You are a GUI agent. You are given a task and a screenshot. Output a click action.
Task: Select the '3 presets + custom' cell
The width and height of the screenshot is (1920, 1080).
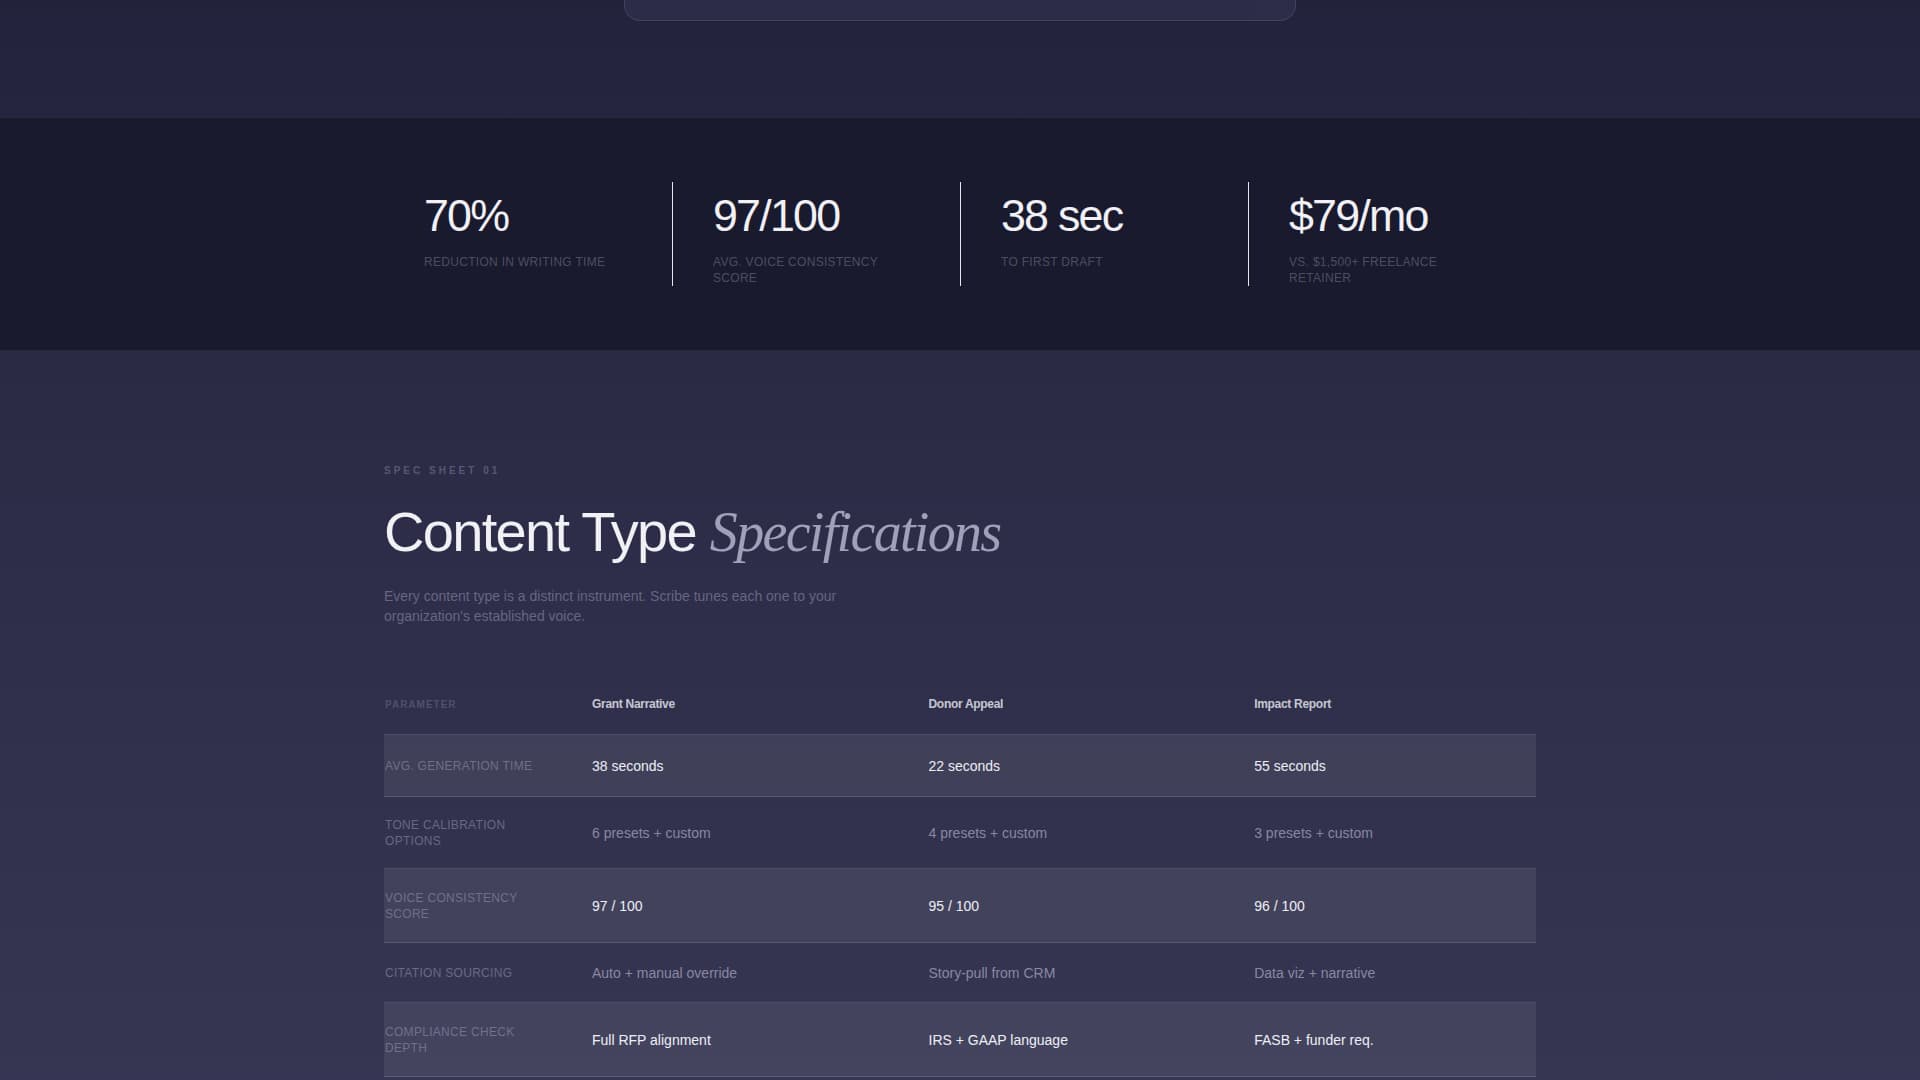[1313, 833]
